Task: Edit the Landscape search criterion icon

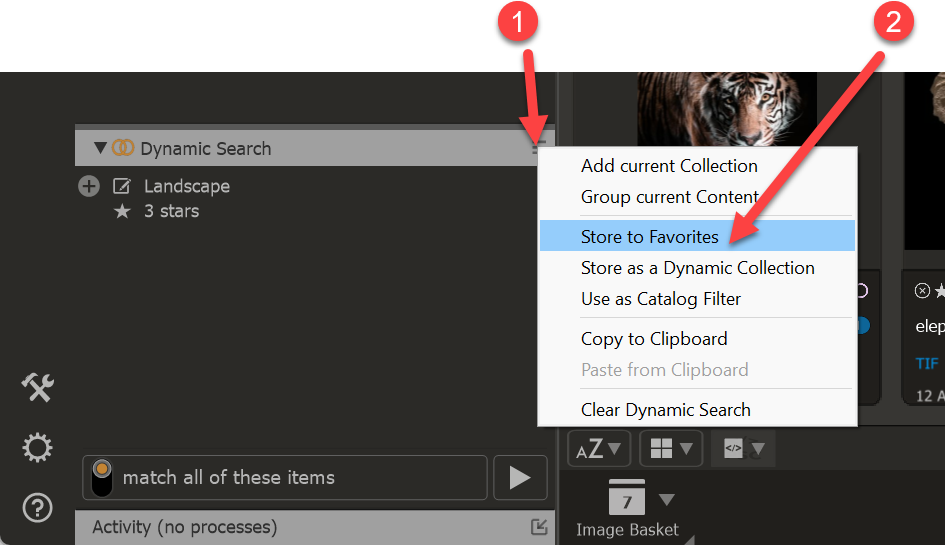Action: 122,186
